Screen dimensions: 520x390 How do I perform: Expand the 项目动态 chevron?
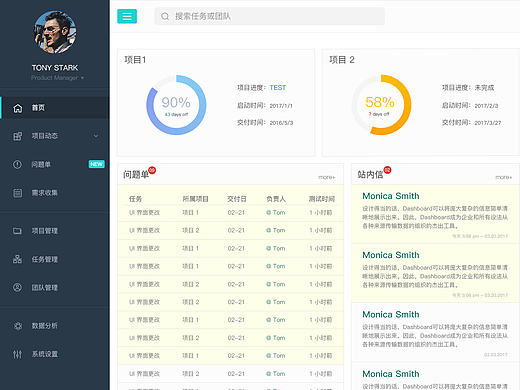pyautogui.click(x=96, y=136)
